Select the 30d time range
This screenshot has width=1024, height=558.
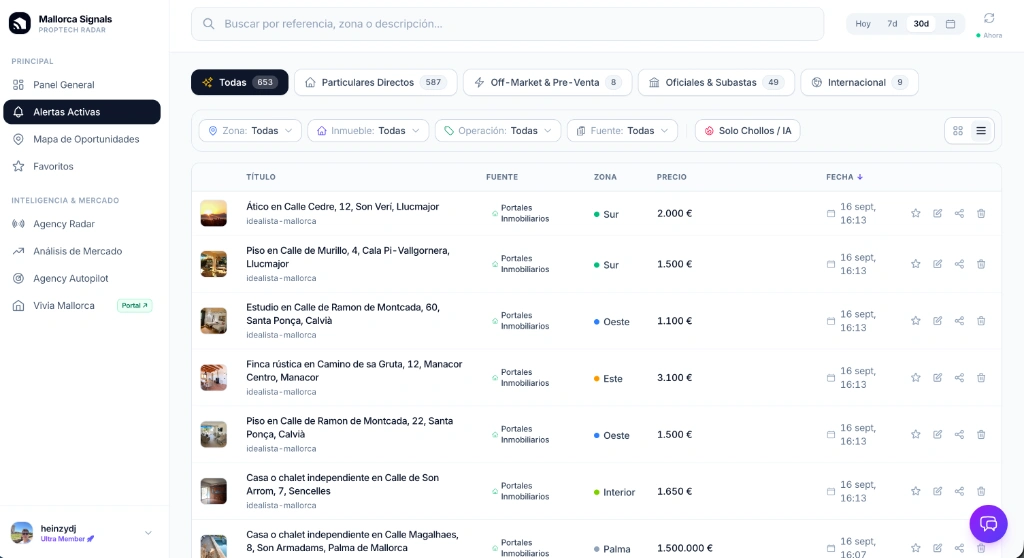(x=921, y=24)
